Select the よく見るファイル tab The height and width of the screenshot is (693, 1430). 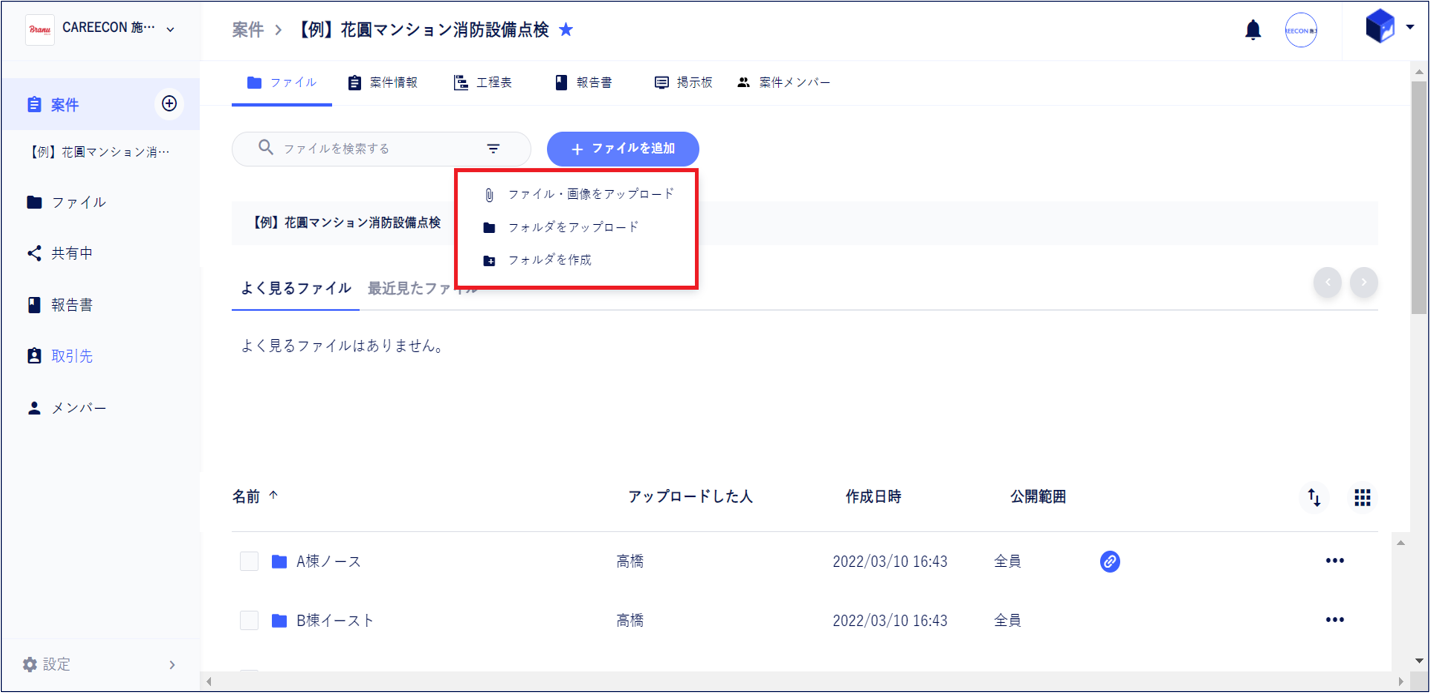pos(296,288)
